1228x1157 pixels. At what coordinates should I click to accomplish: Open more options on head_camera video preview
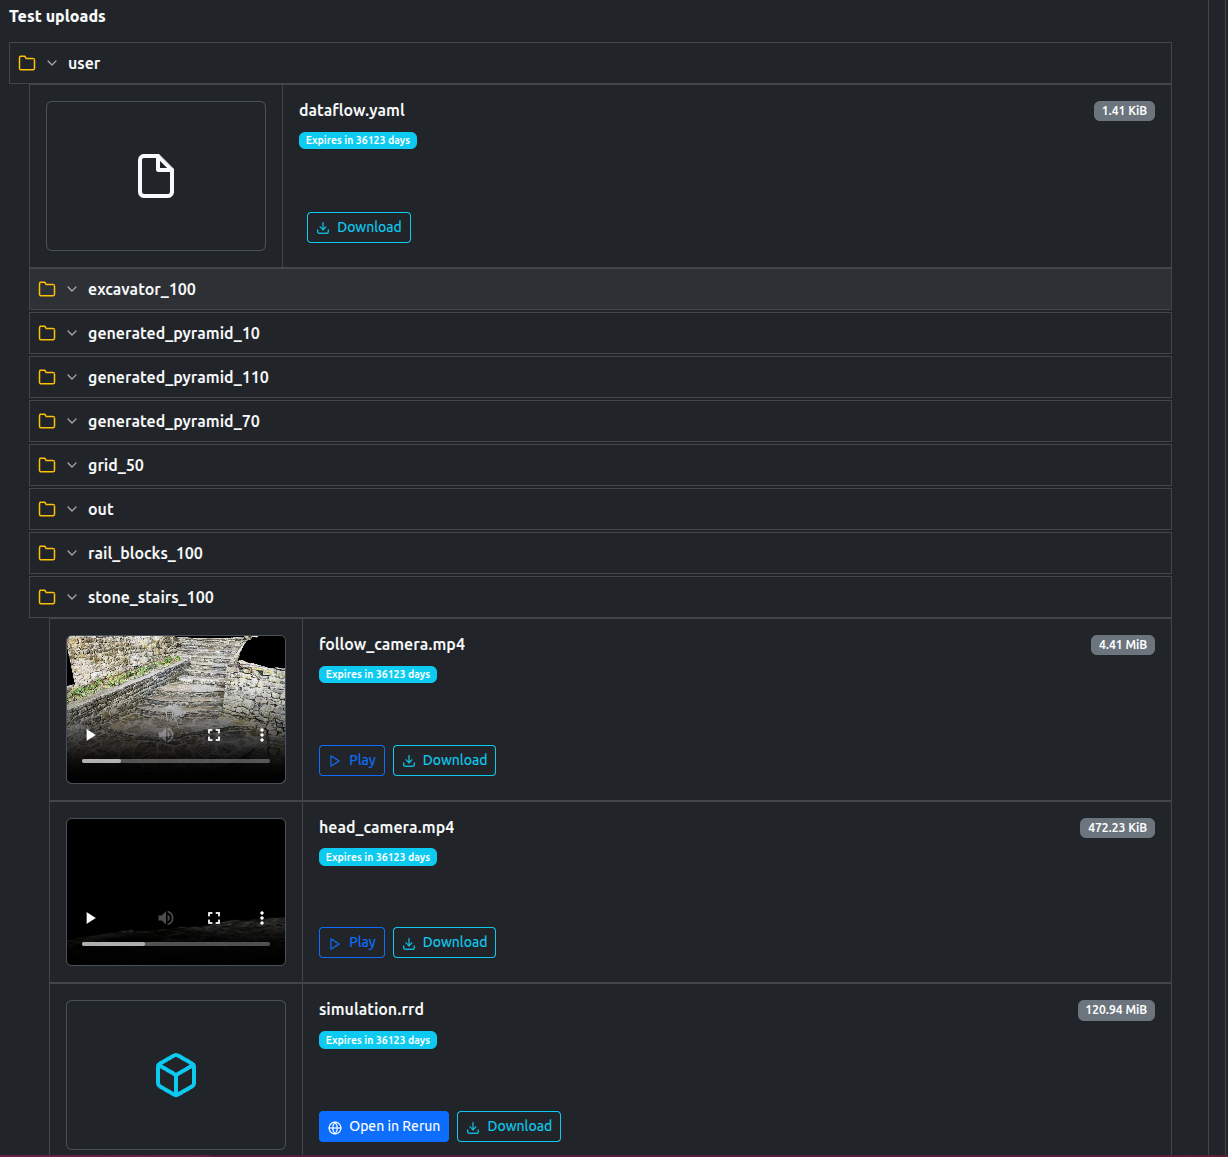point(262,918)
